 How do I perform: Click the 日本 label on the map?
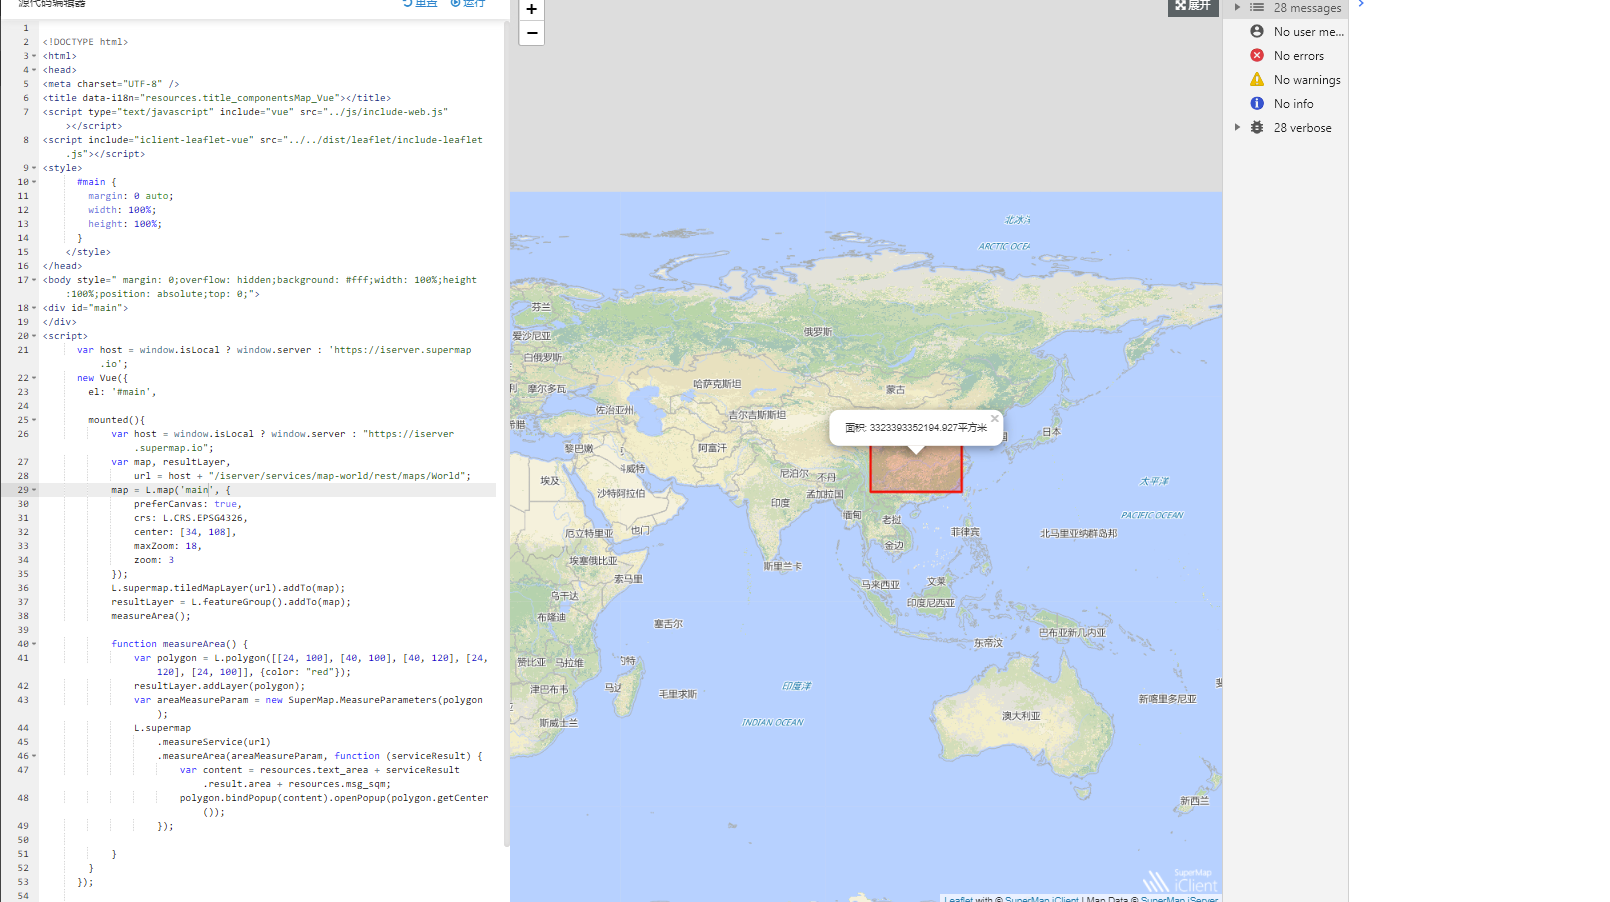(1051, 432)
